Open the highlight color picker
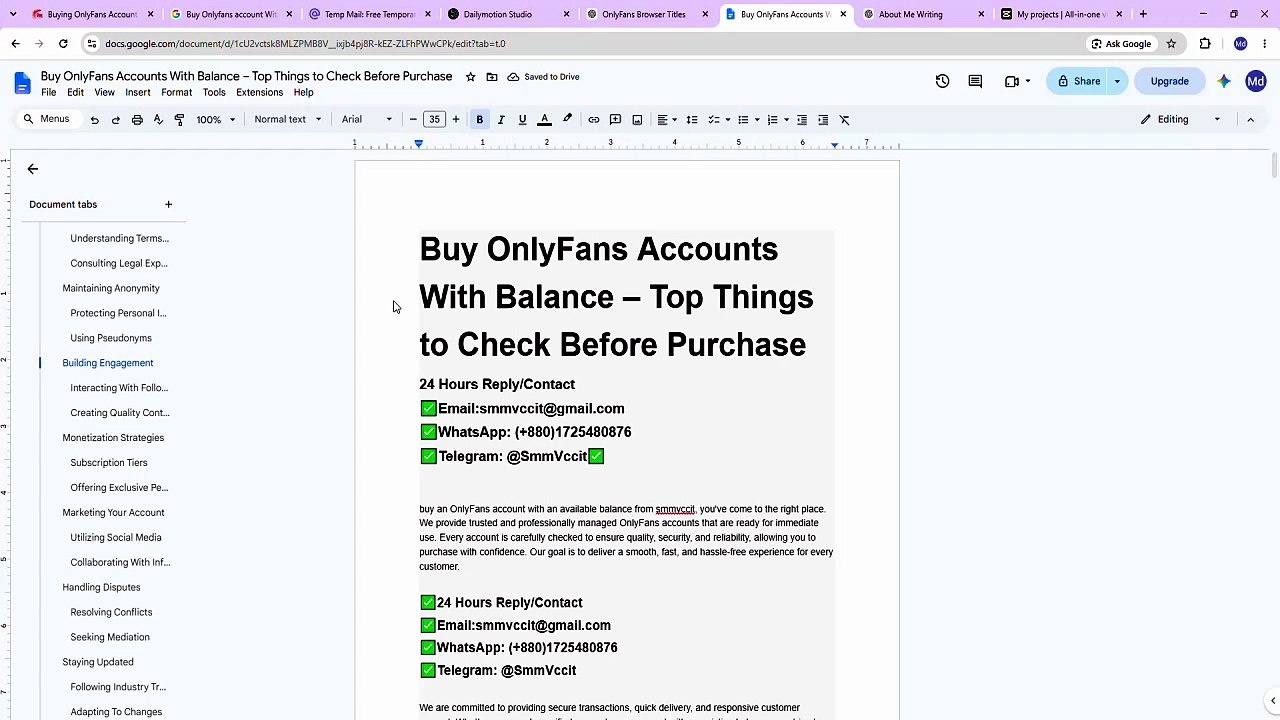The width and height of the screenshot is (1280, 720). pyautogui.click(x=567, y=120)
